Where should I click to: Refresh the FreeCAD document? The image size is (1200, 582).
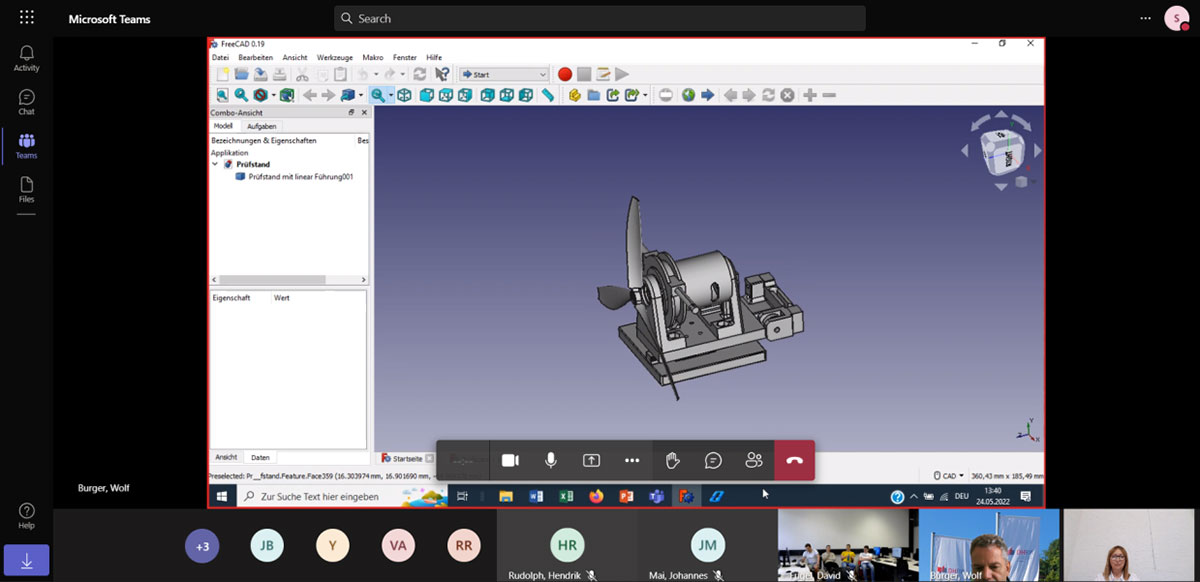[x=420, y=74]
